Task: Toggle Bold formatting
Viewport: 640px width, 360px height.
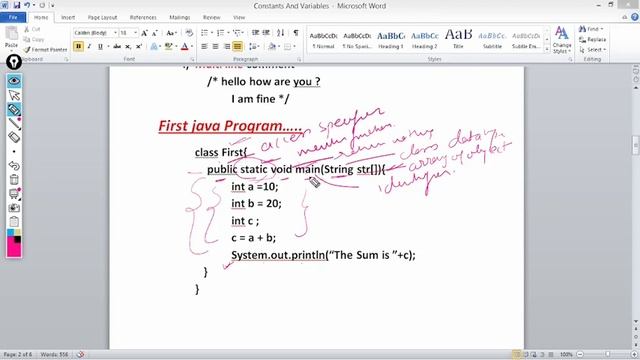Action: 78,47
